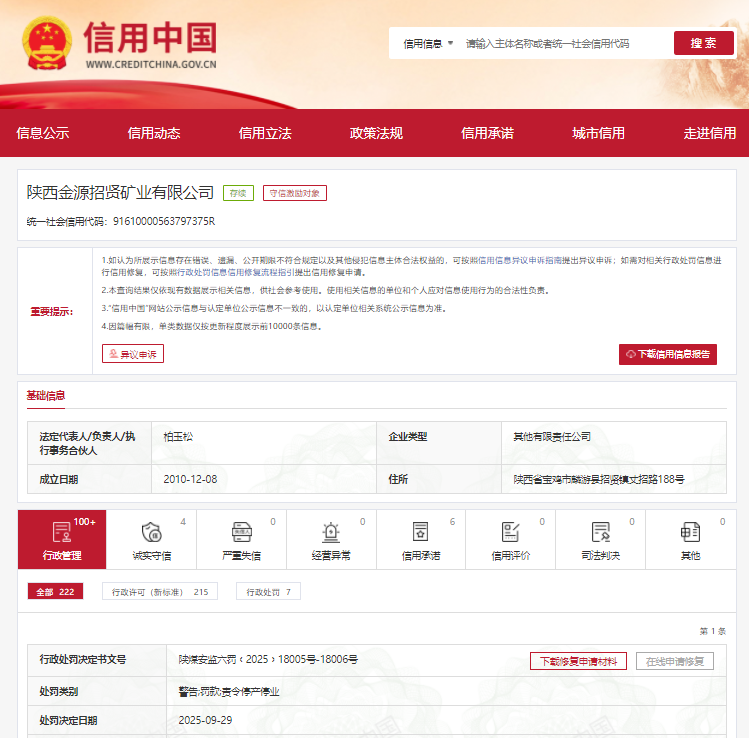This screenshot has height=738, width=749.
Task: Click the 在线申请修复 button
Action: pyautogui.click(x=675, y=661)
